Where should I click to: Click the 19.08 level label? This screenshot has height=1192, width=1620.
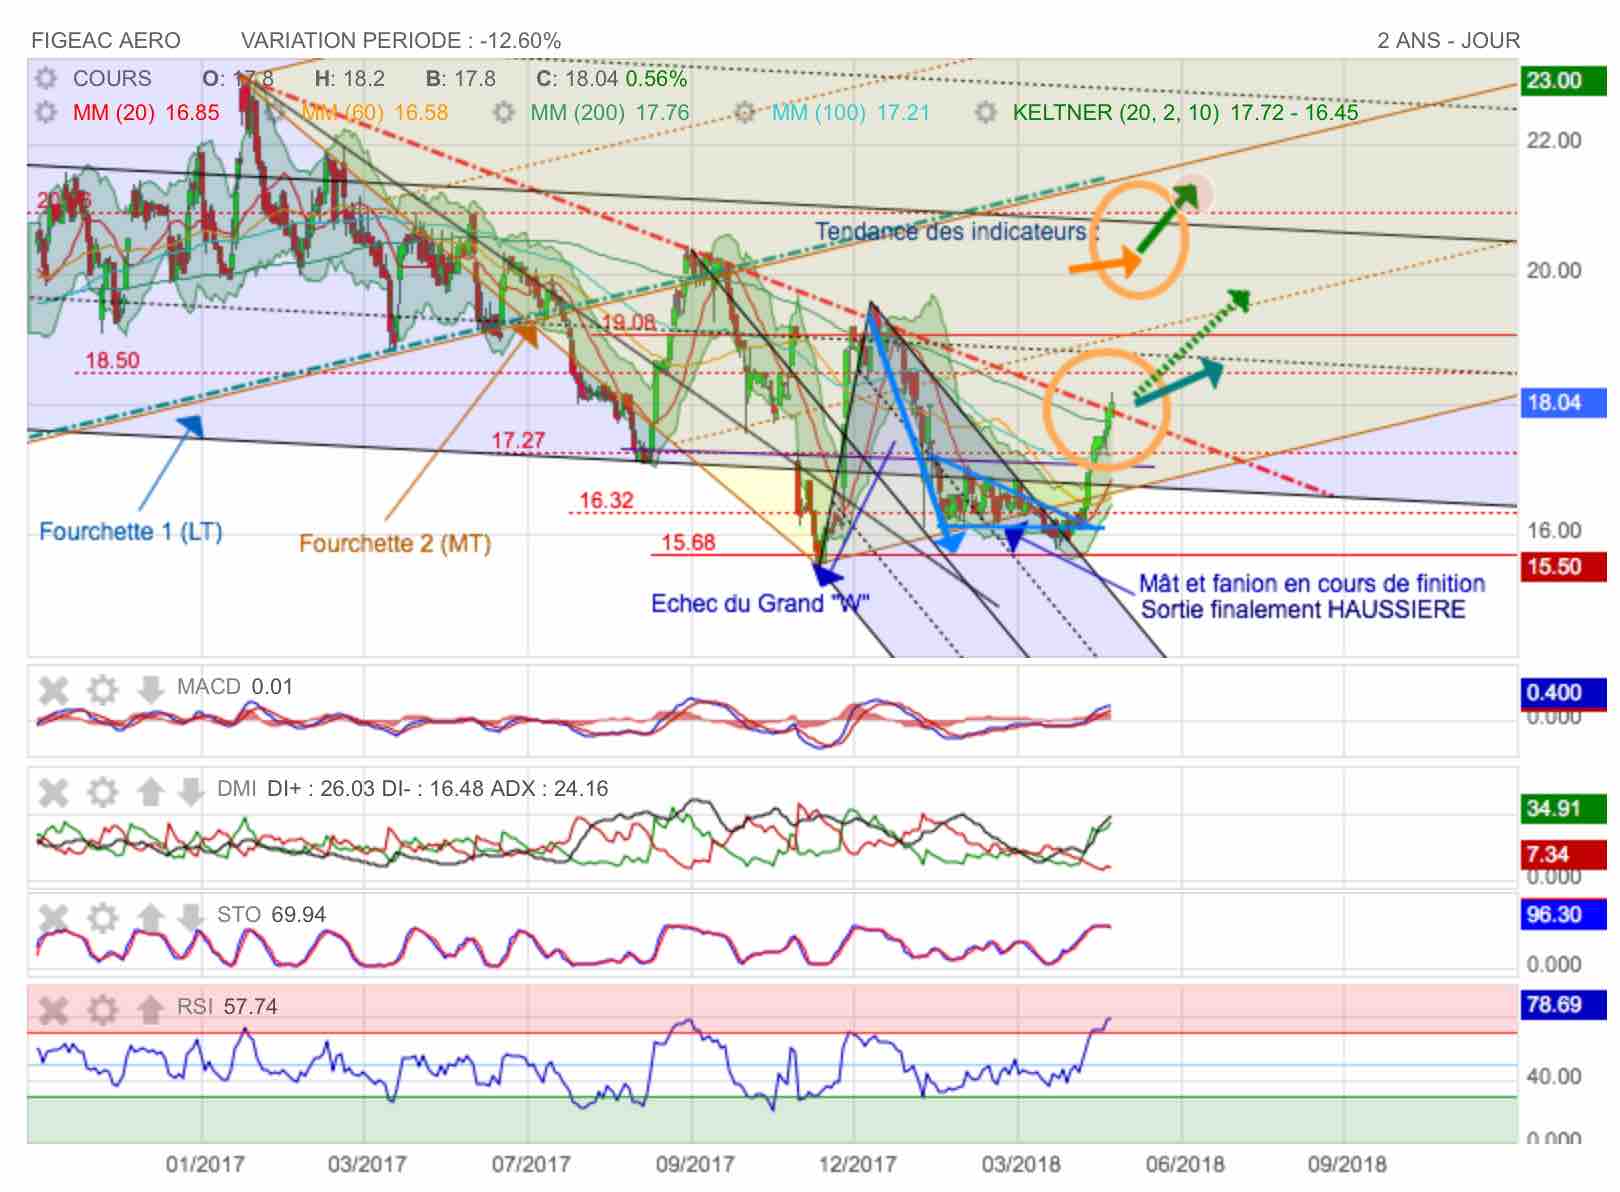pos(628,322)
